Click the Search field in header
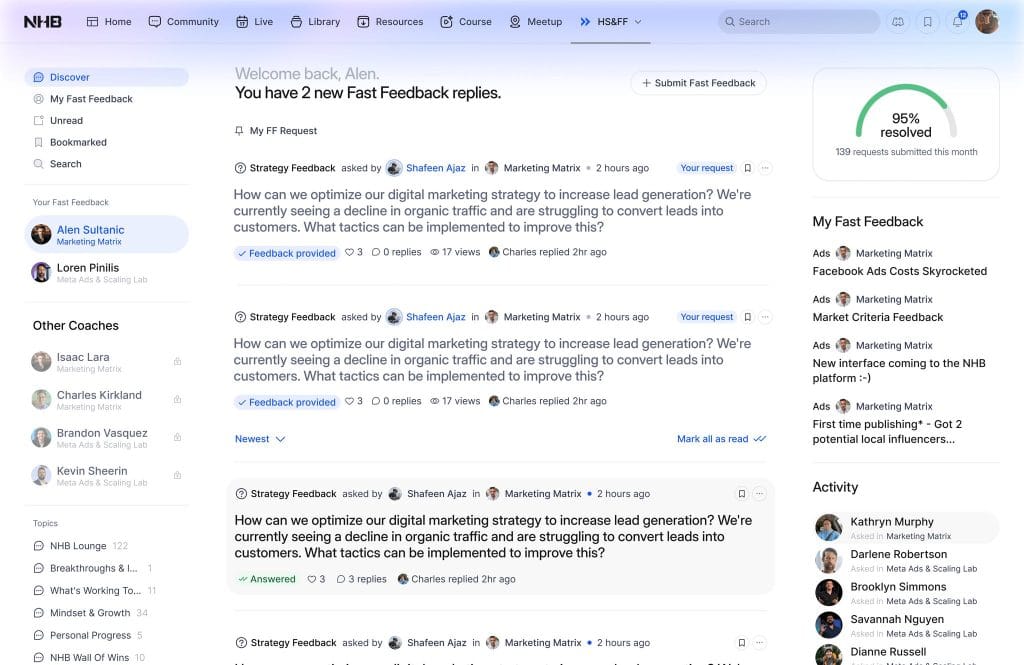The image size is (1024, 665). (799, 22)
